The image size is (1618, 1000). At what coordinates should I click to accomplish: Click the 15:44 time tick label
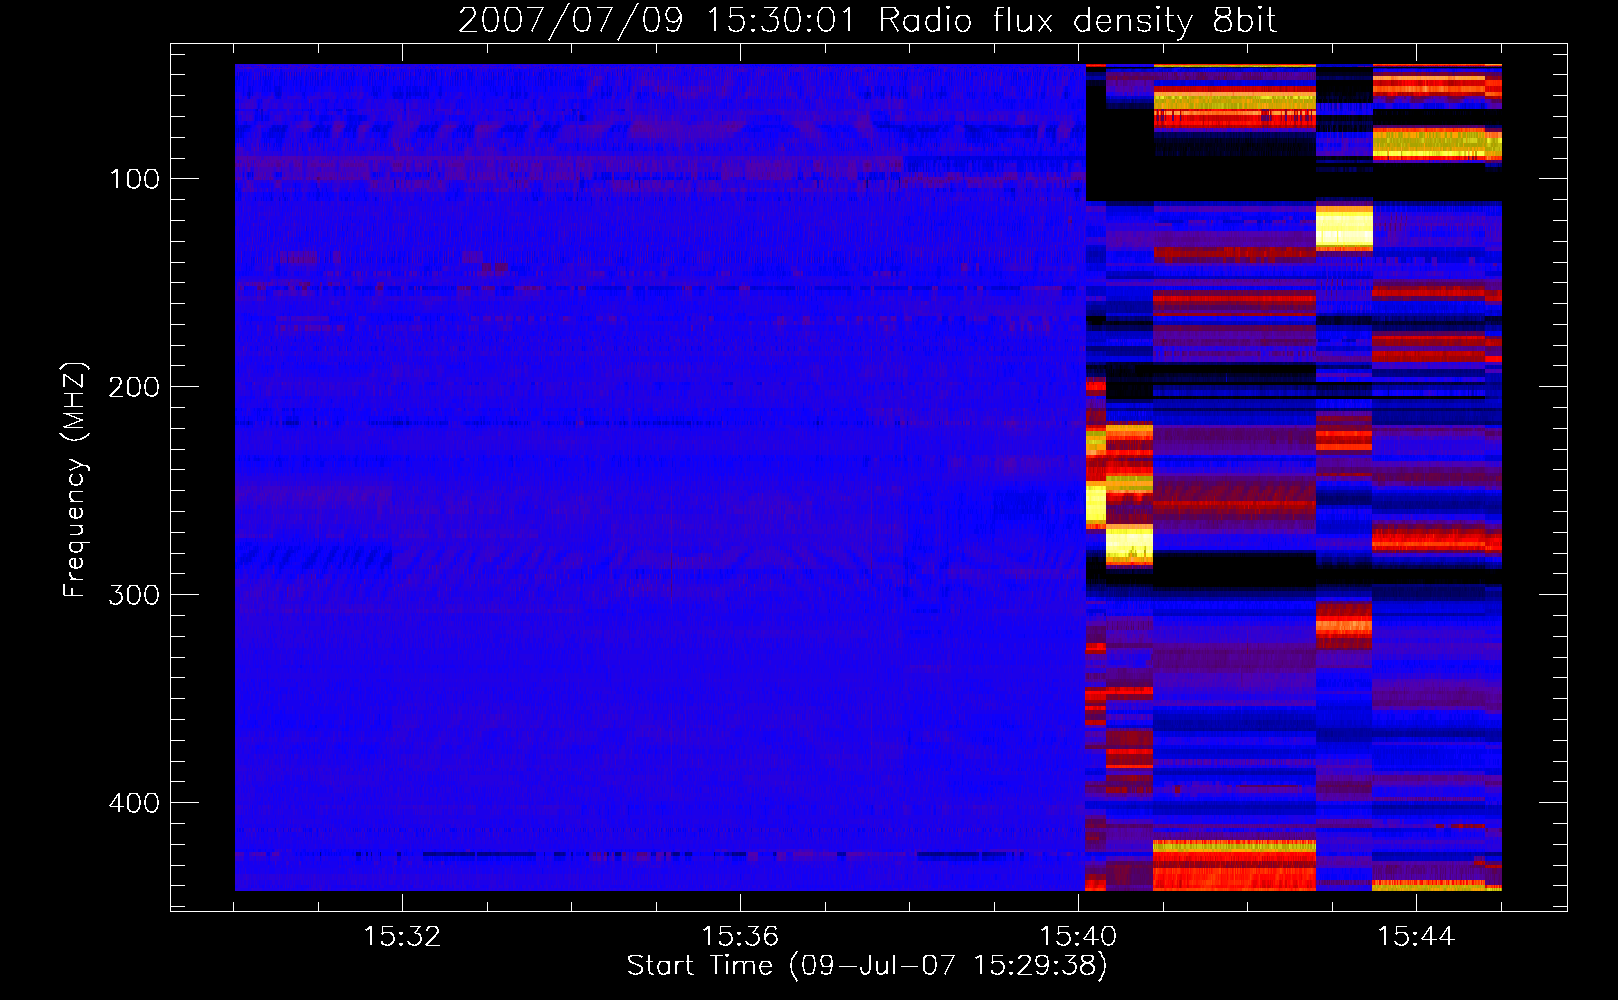(x=1416, y=937)
